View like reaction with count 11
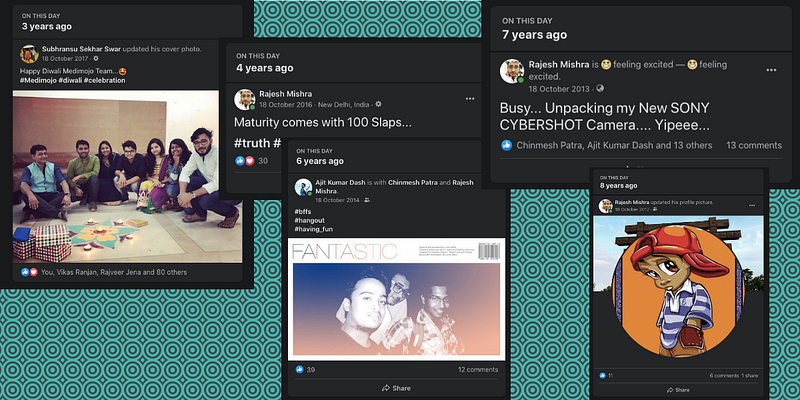 tap(606, 376)
